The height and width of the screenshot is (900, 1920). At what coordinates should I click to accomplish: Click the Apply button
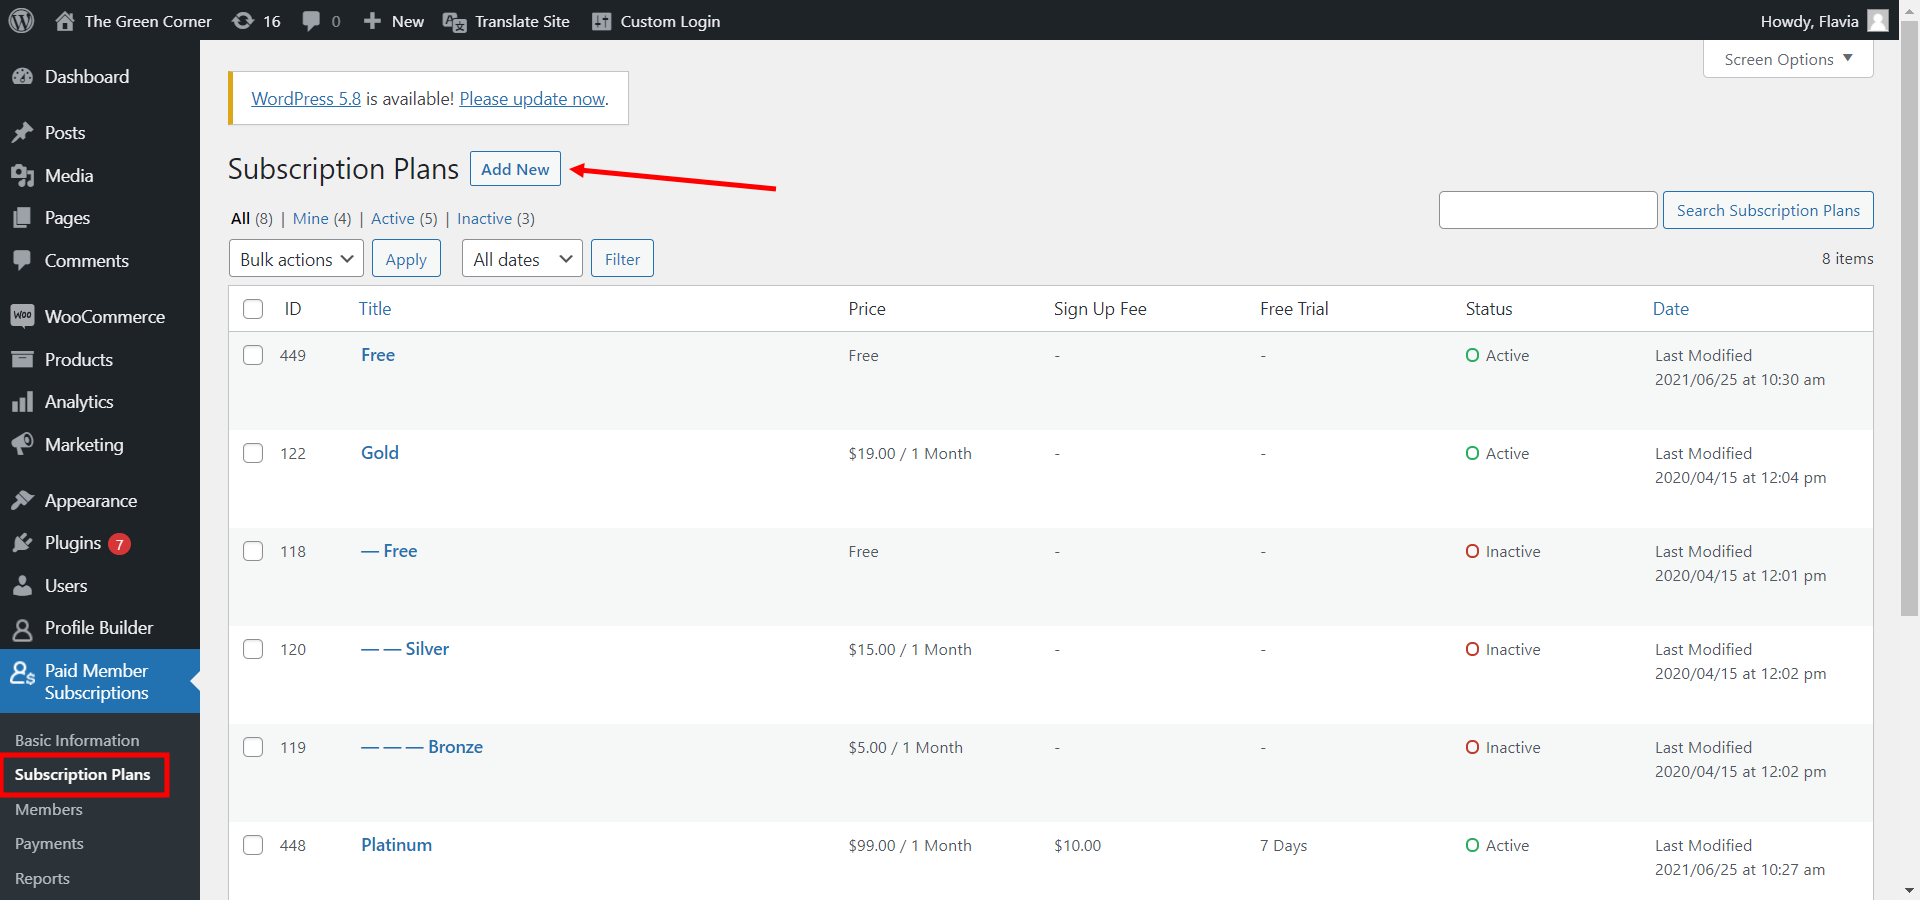pyautogui.click(x=406, y=259)
